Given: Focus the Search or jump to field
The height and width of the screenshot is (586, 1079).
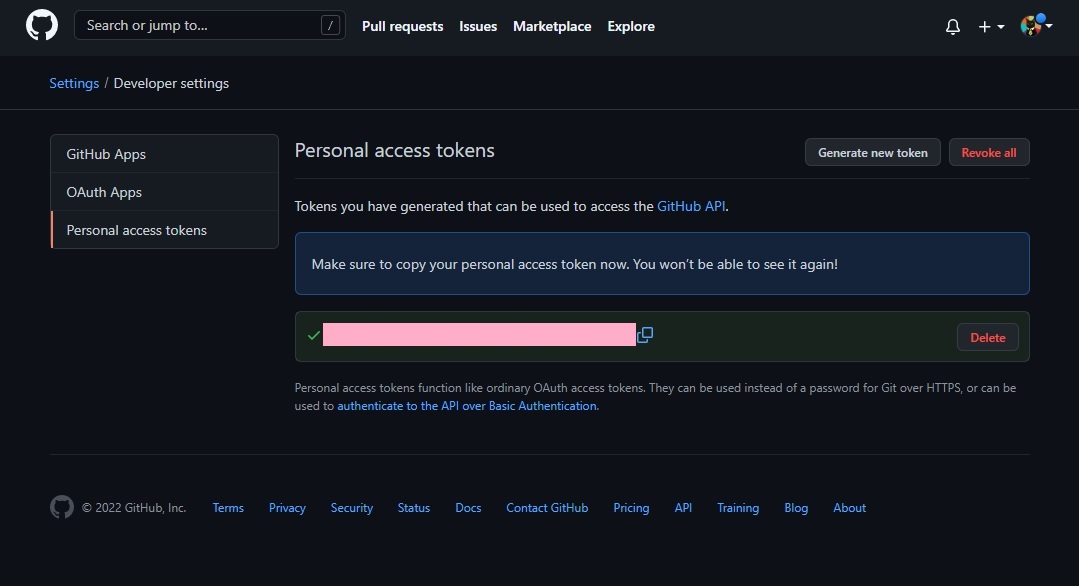Looking at the screenshot, I should coord(200,26).
